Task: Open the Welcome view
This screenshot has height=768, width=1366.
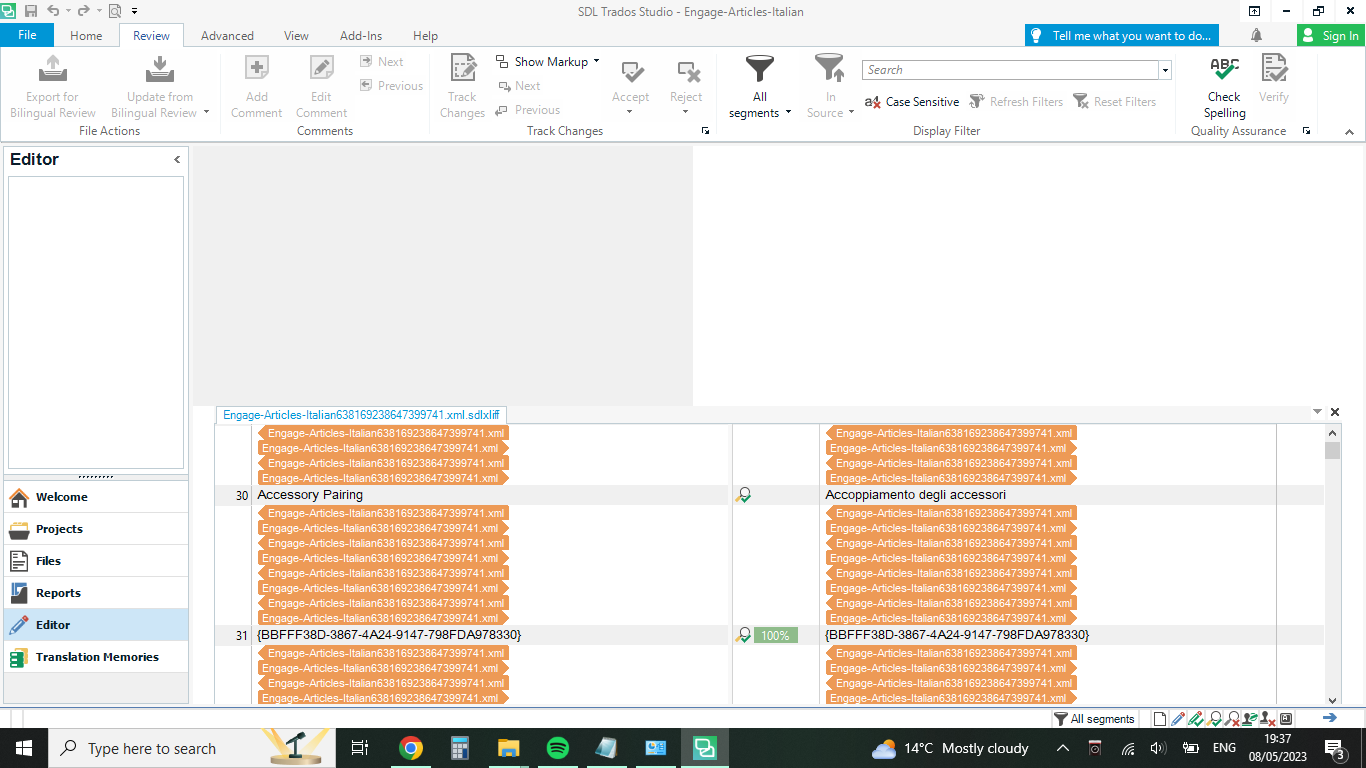Action: [x=96, y=497]
